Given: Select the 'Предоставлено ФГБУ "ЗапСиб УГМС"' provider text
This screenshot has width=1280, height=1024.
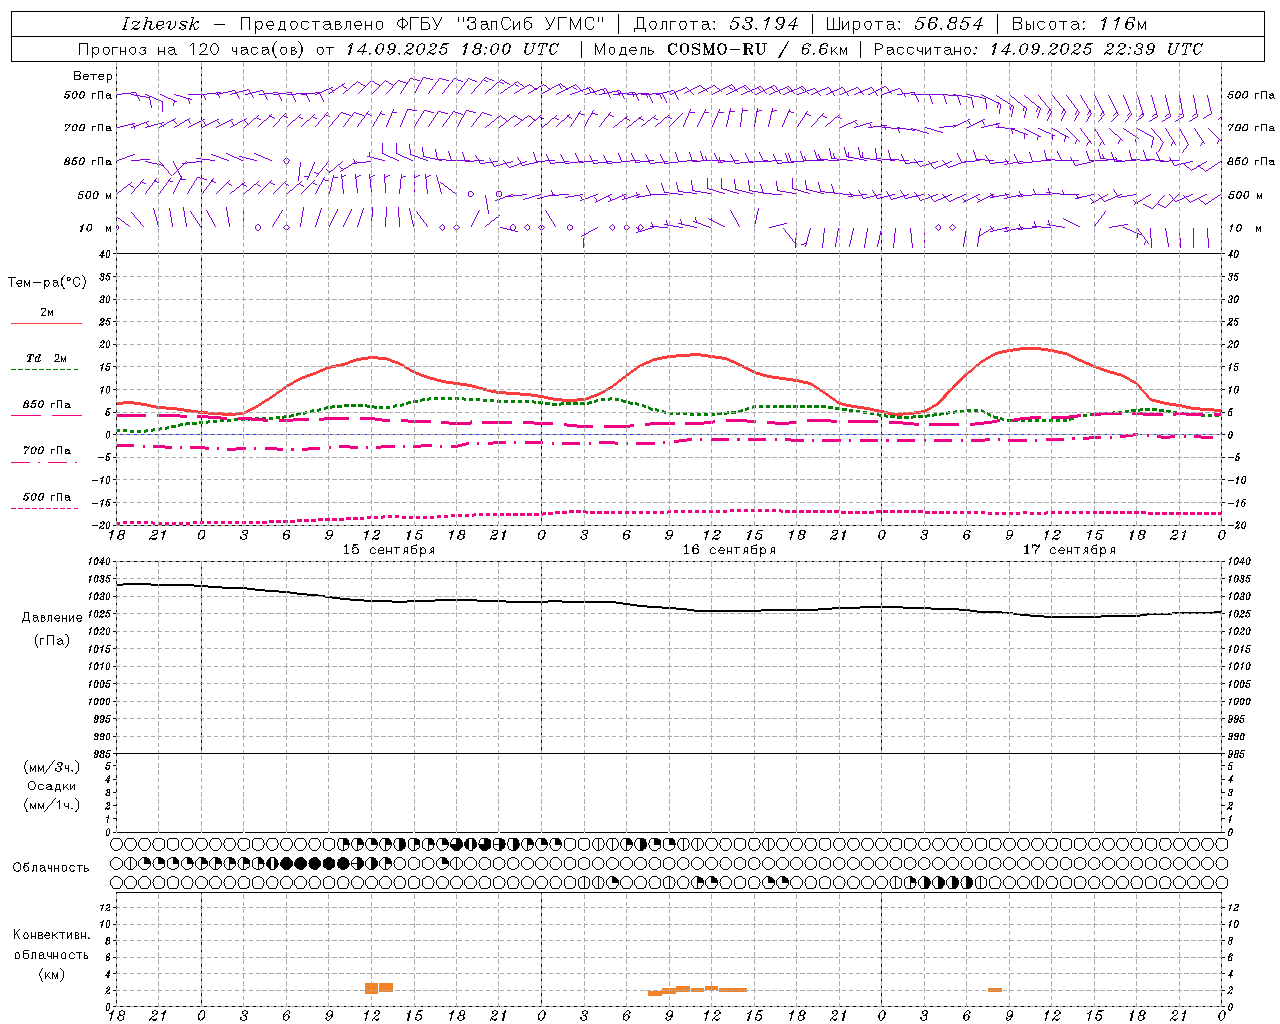Looking at the screenshot, I should 422,24.
